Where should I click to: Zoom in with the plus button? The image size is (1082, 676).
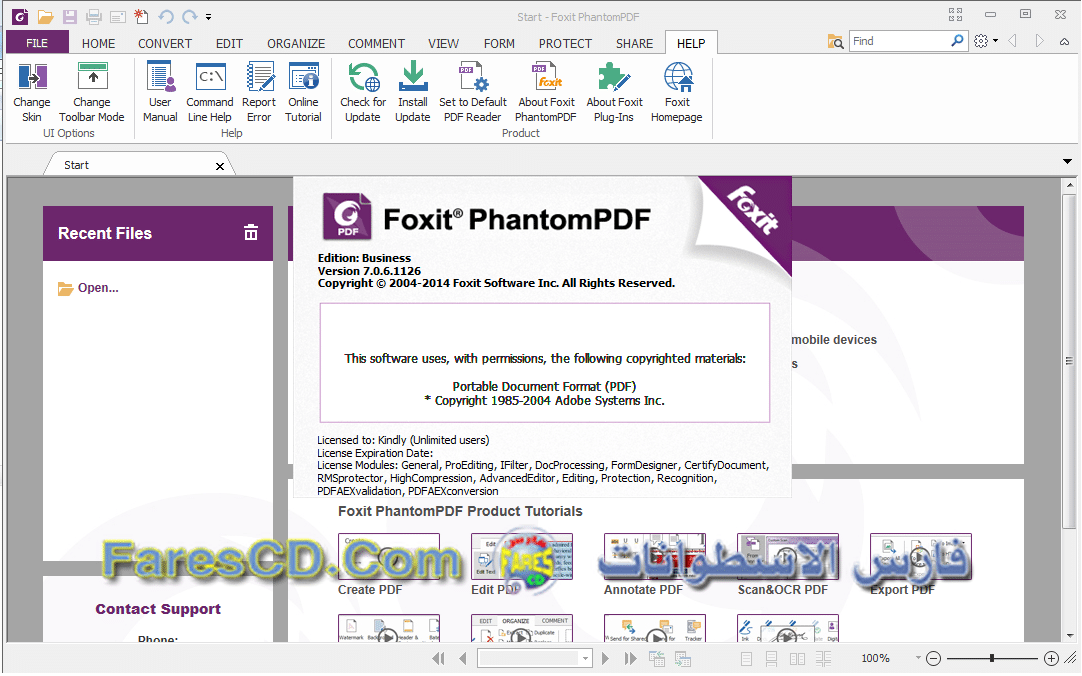click(1051, 659)
